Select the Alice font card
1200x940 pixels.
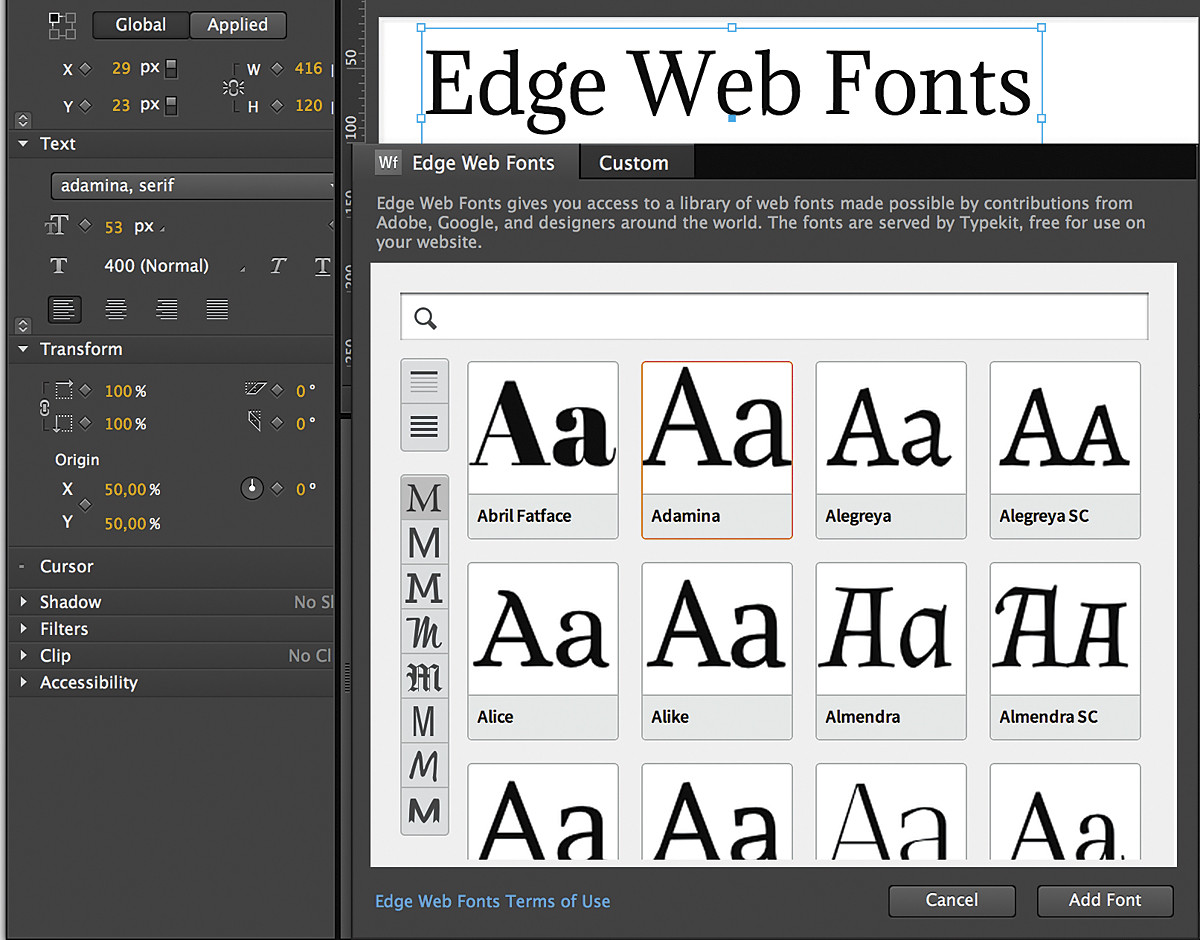(543, 651)
